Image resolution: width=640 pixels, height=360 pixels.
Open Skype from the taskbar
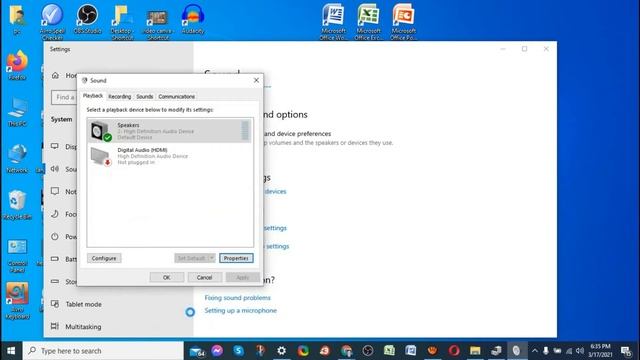[x=239, y=351]
